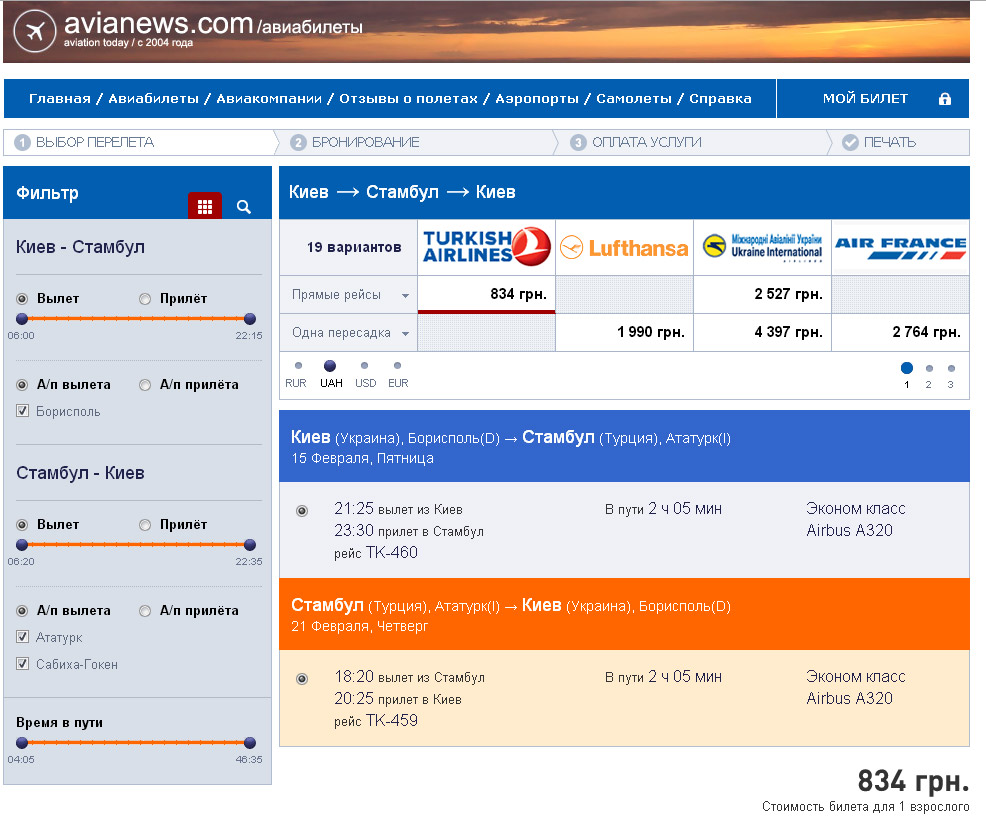This screenshot has width=986, height=818.
Task: Open the Одна пересадка dropdown arrow
Action: pos(405,334)
